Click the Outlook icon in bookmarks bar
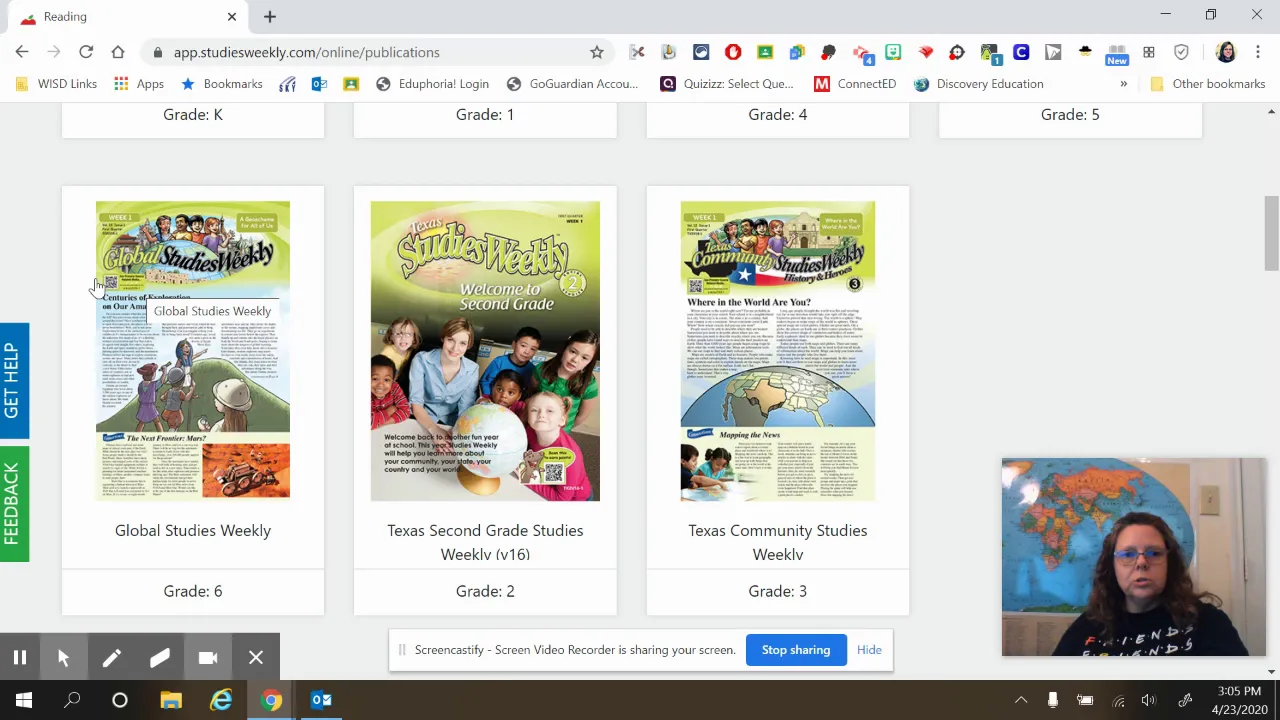Screen dimensions: 1280x720 click(319, 84)
